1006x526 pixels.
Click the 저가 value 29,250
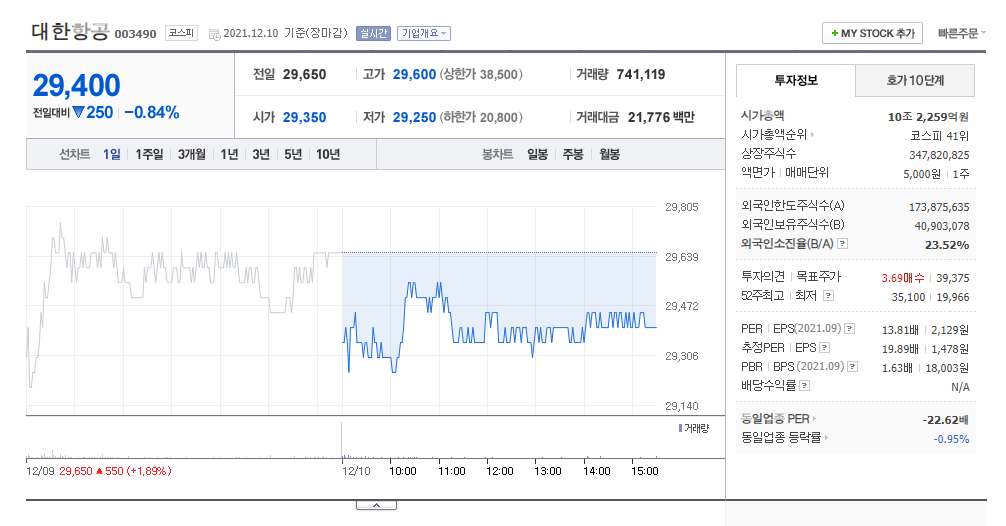click(414, 117)
